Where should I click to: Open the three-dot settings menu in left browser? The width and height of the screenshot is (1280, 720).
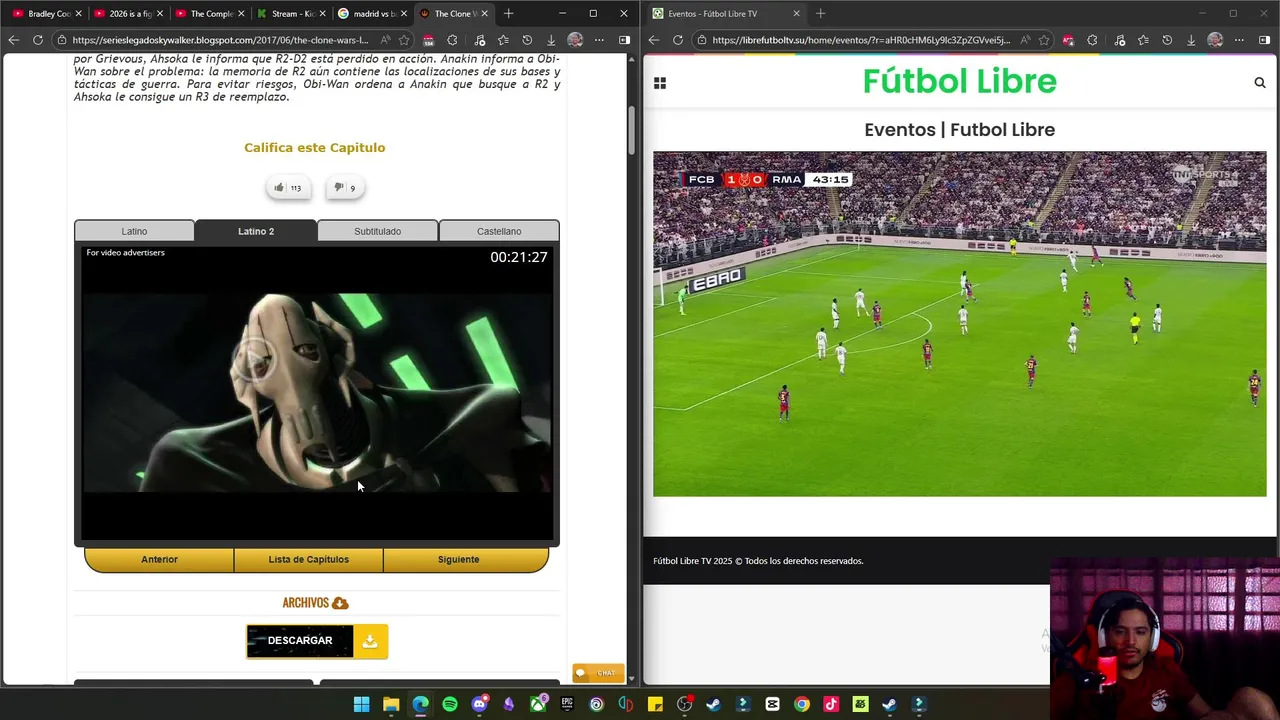pyautogui.click(x=599, y=40)
